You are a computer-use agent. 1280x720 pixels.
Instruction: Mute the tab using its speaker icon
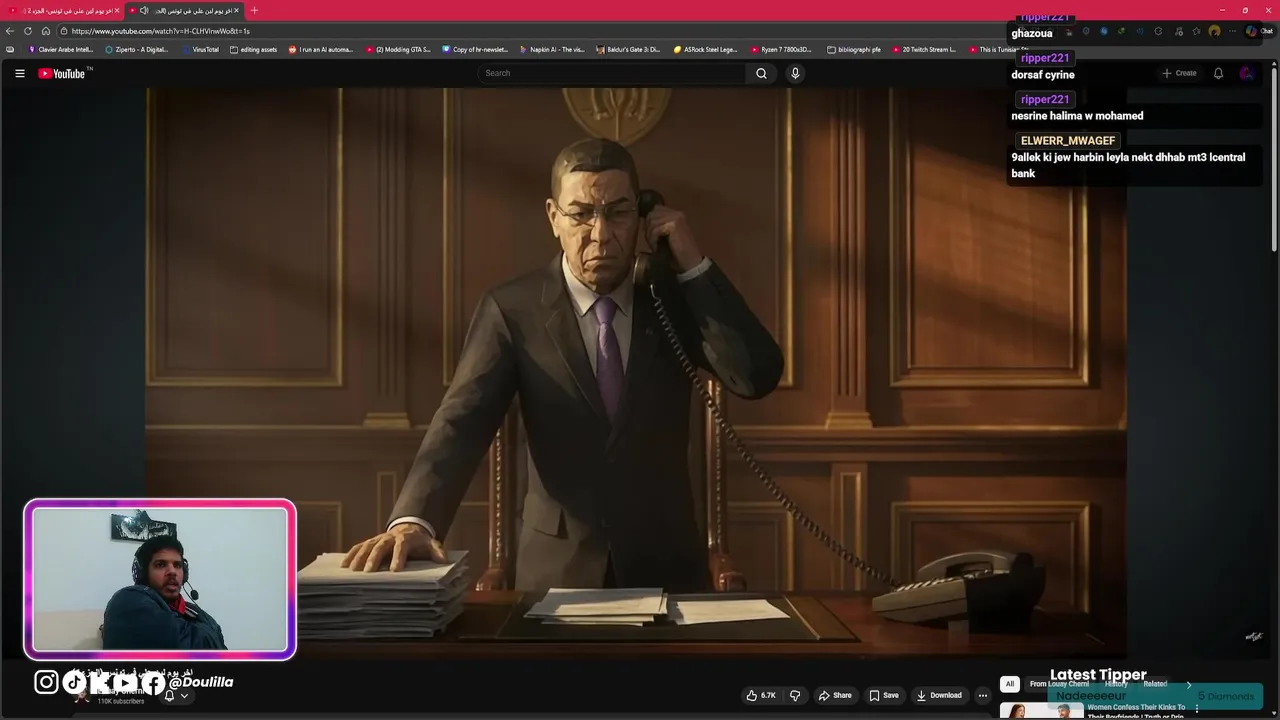tap(144, 10)
